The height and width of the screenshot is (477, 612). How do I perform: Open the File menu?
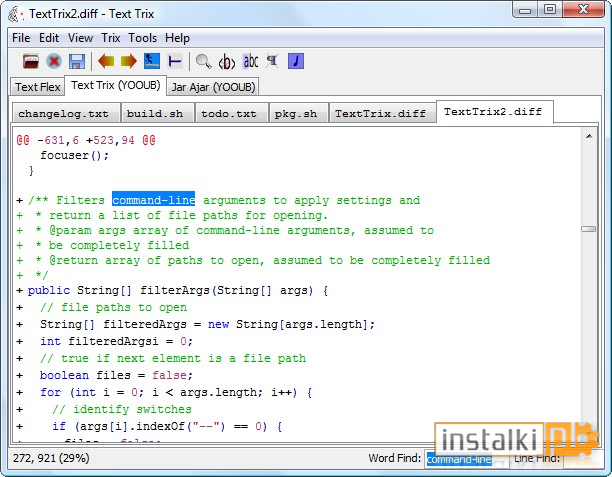coord(21,38)
